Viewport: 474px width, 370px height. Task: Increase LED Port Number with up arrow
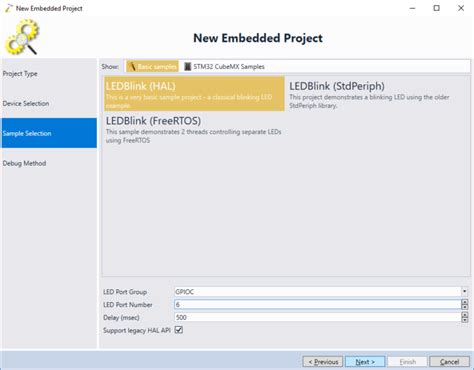pos(465,302)
